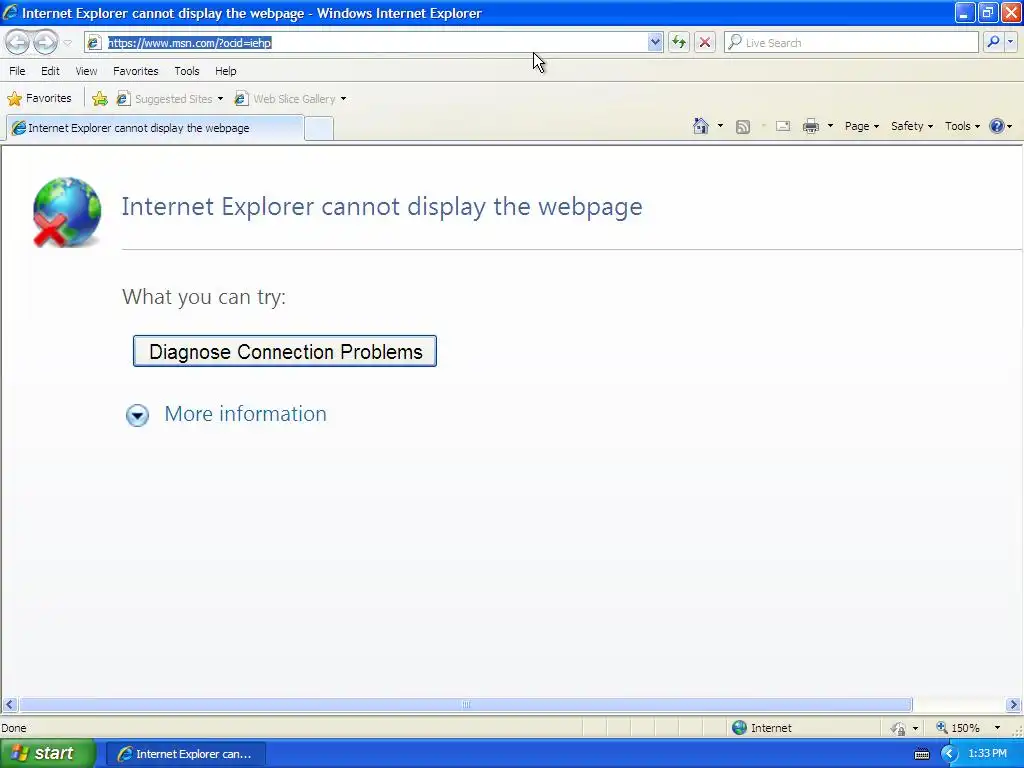
Task: Expand the Web Slice Gallery dropdown arrow
Action: [343, 99]
